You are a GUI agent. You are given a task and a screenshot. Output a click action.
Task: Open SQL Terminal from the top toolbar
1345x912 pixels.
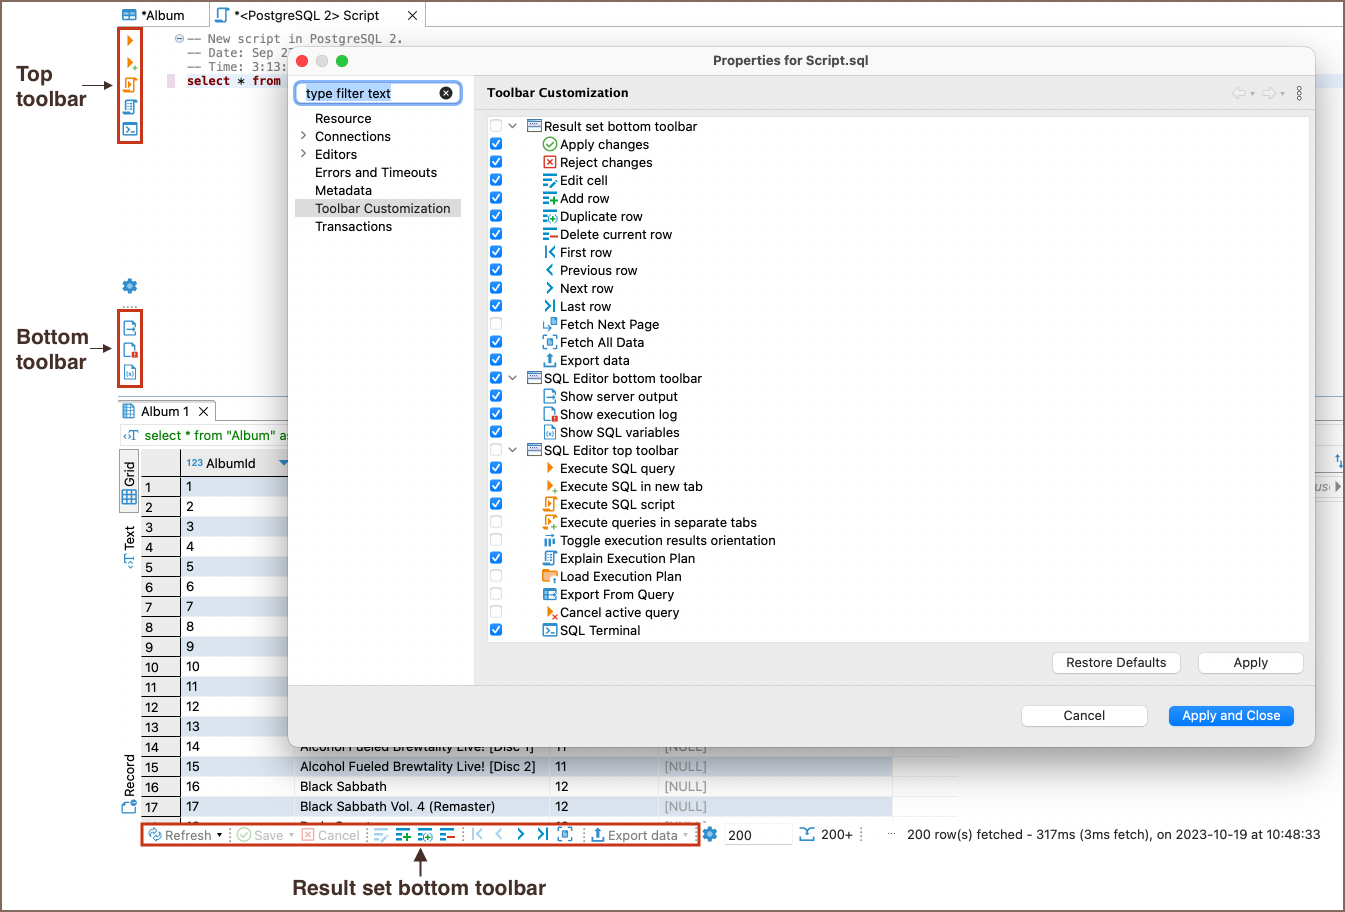[130, 129]
